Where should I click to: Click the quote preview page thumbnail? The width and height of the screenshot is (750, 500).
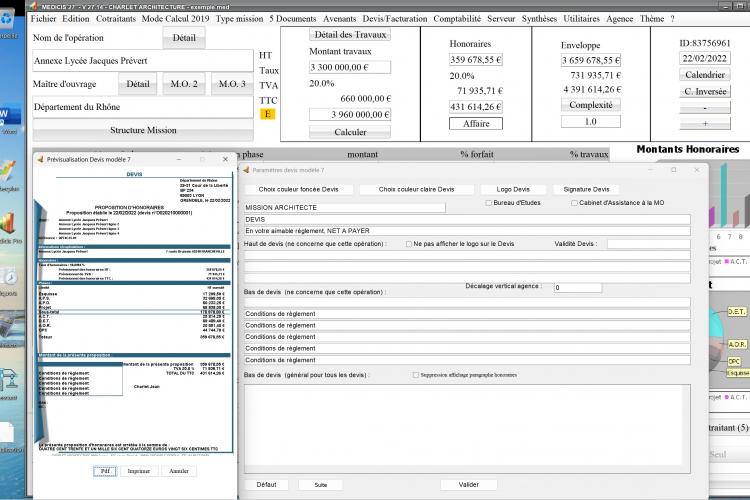click(135, 311)
